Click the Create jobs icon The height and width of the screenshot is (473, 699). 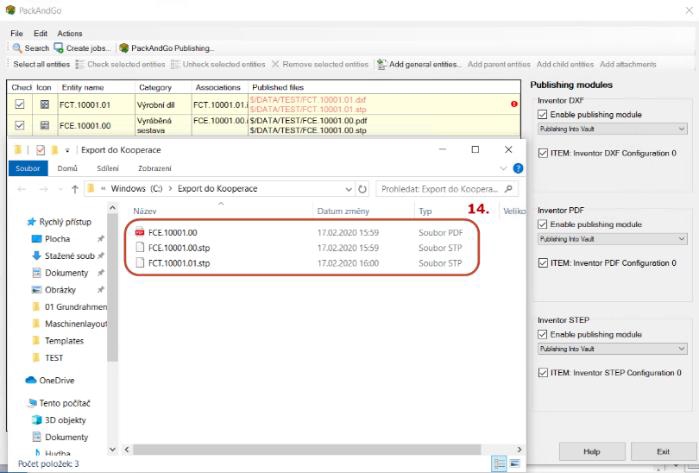[x=59, y=47]
